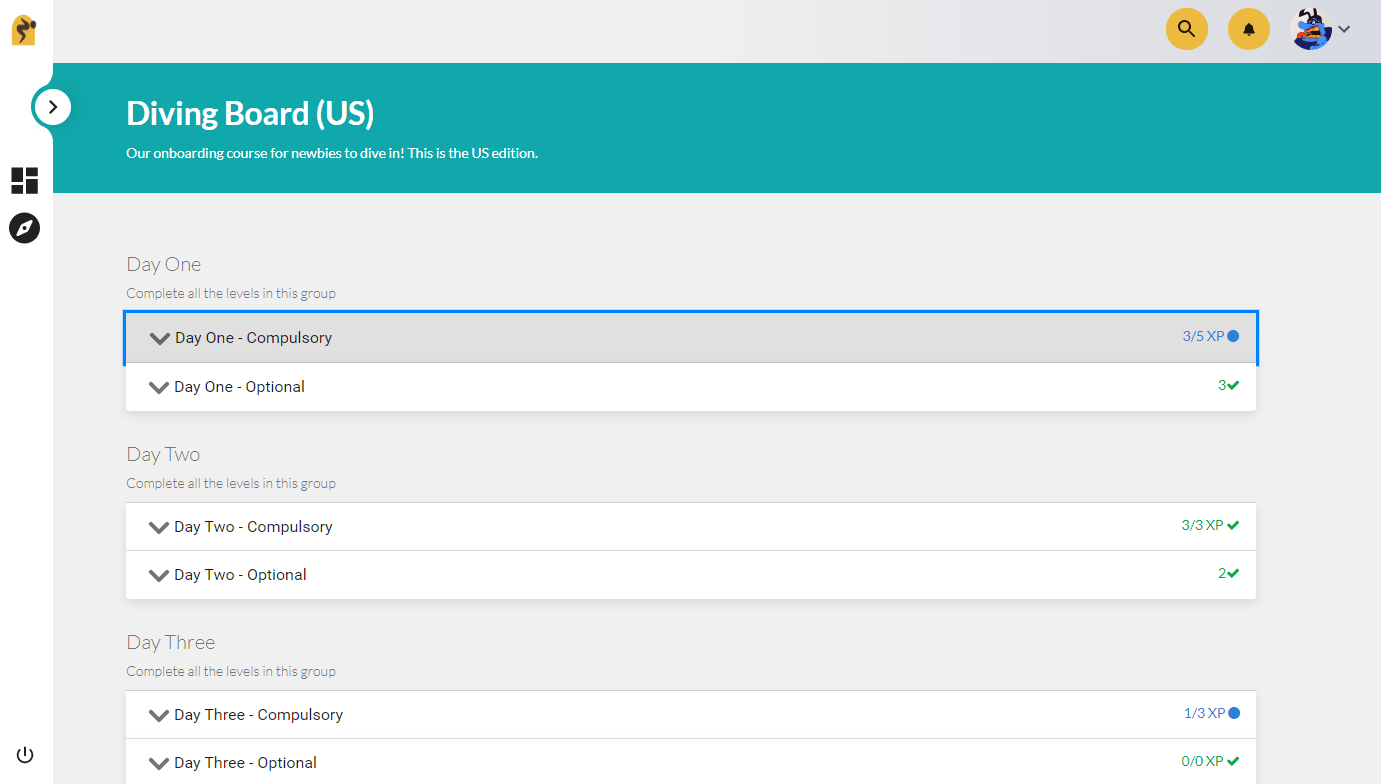Expand the Day Three - Compulsory group
The height and width of the screenshot is (784, 1381).
pyautogui.click(x=159, y=714)
